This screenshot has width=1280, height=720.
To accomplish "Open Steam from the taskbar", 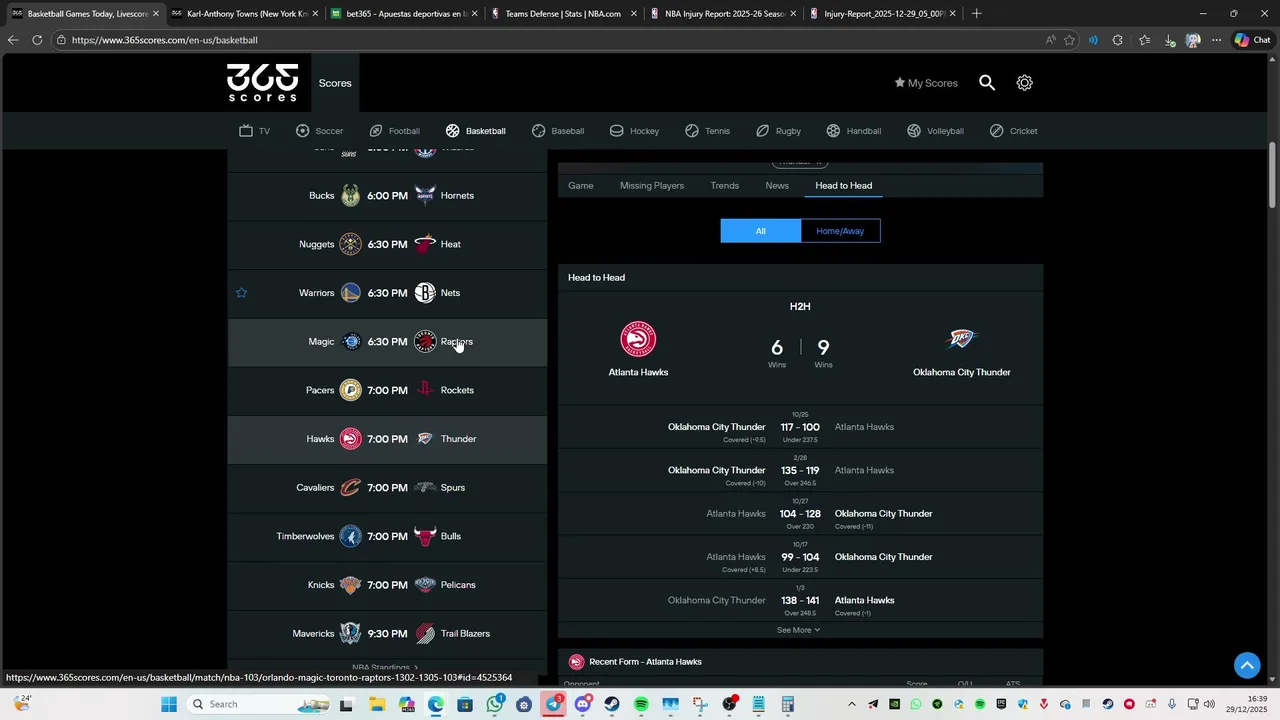I will pyautogui.click(x=612, y=704).
